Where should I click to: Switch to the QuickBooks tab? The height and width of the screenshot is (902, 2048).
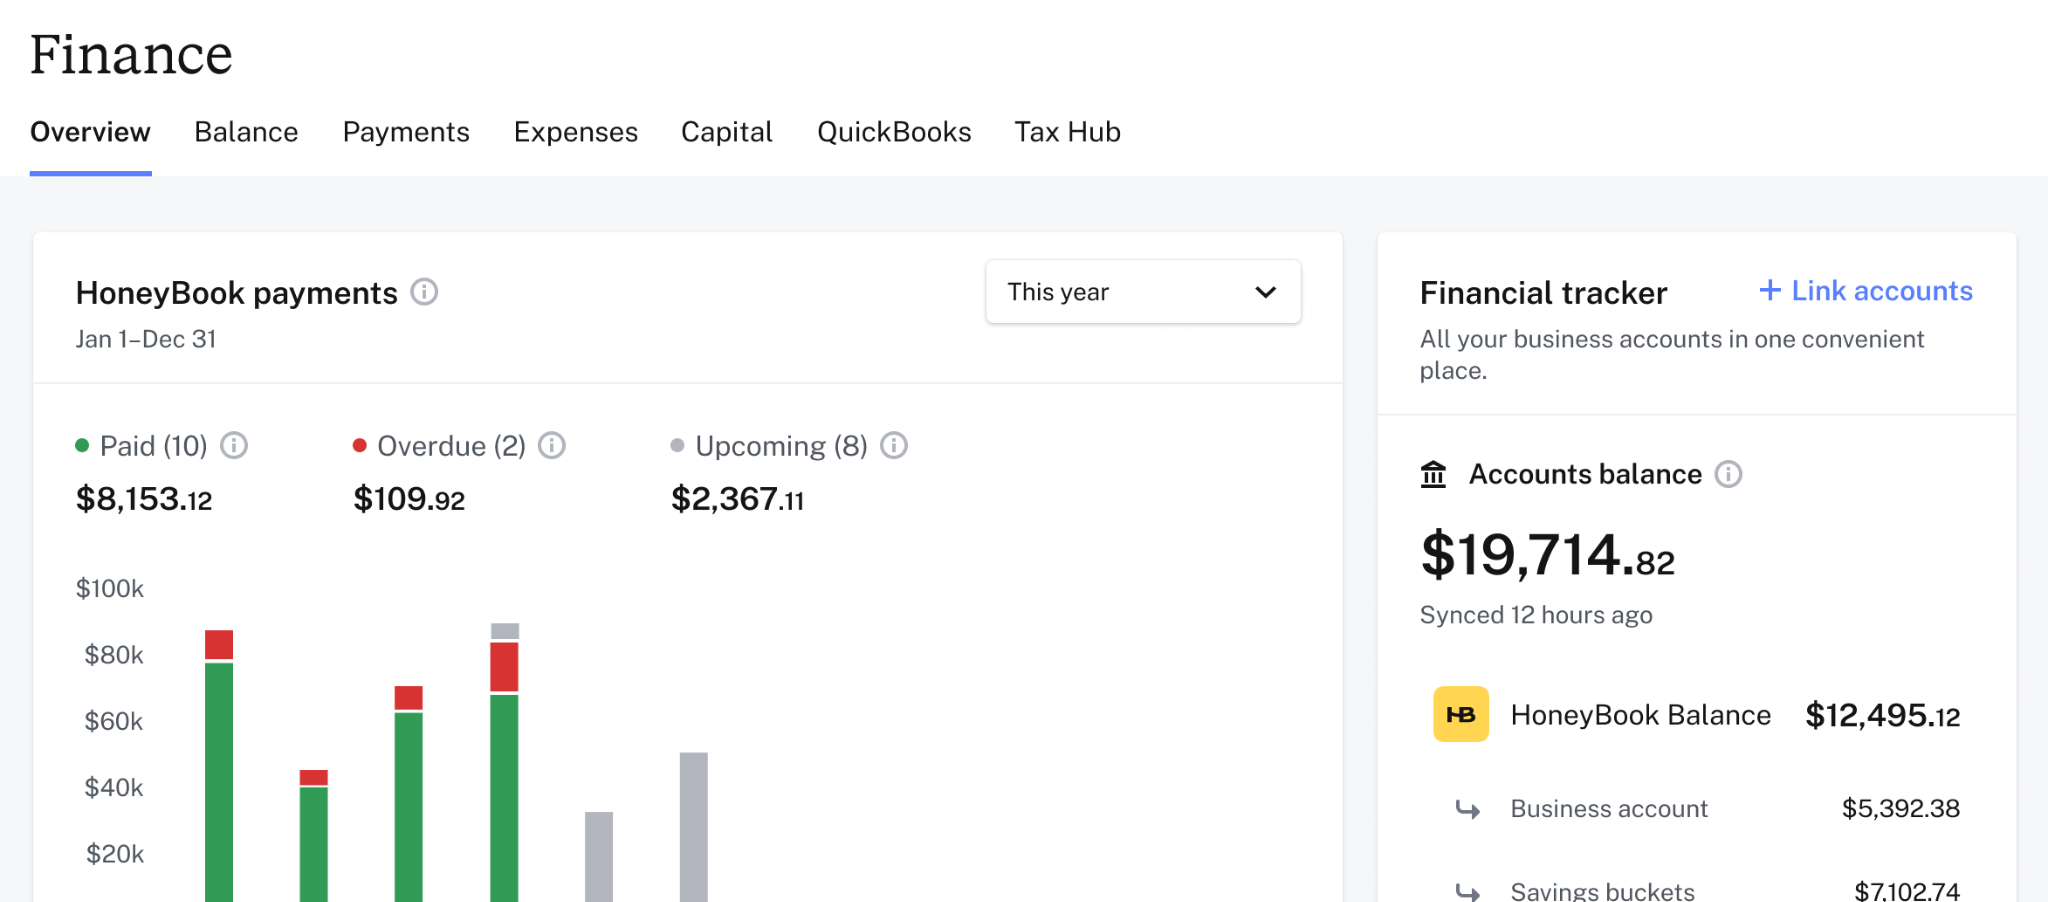pyautogui.click(x=894, y=132)
